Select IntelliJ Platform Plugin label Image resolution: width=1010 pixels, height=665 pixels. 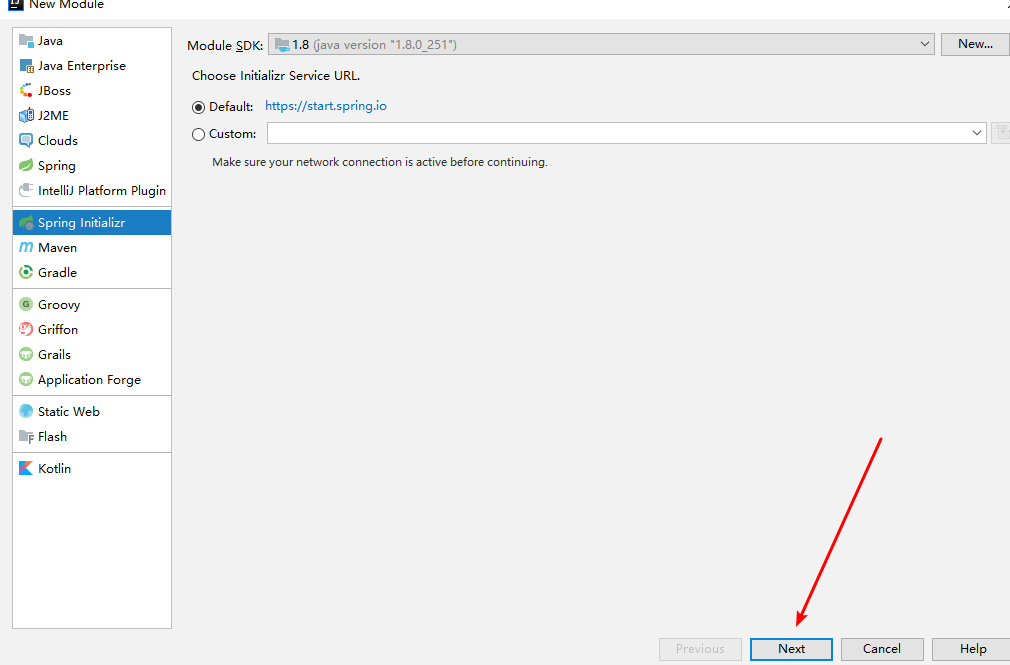click(102, 191)
